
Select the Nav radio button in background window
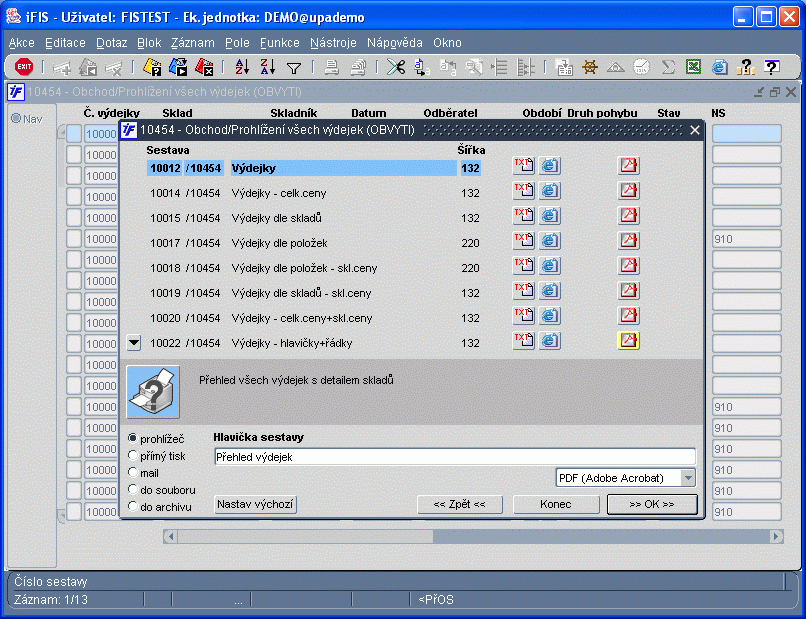(16, 118)
